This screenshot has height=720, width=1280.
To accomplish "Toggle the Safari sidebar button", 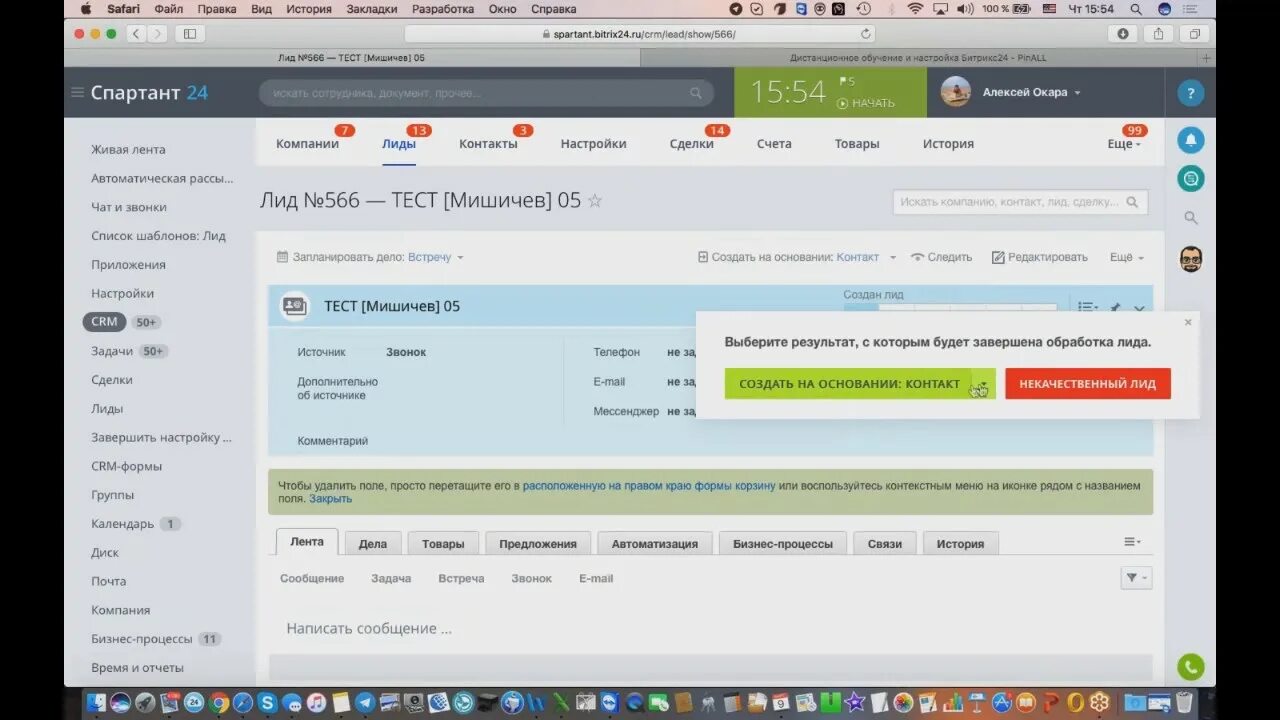I will (x=190, y=34).
